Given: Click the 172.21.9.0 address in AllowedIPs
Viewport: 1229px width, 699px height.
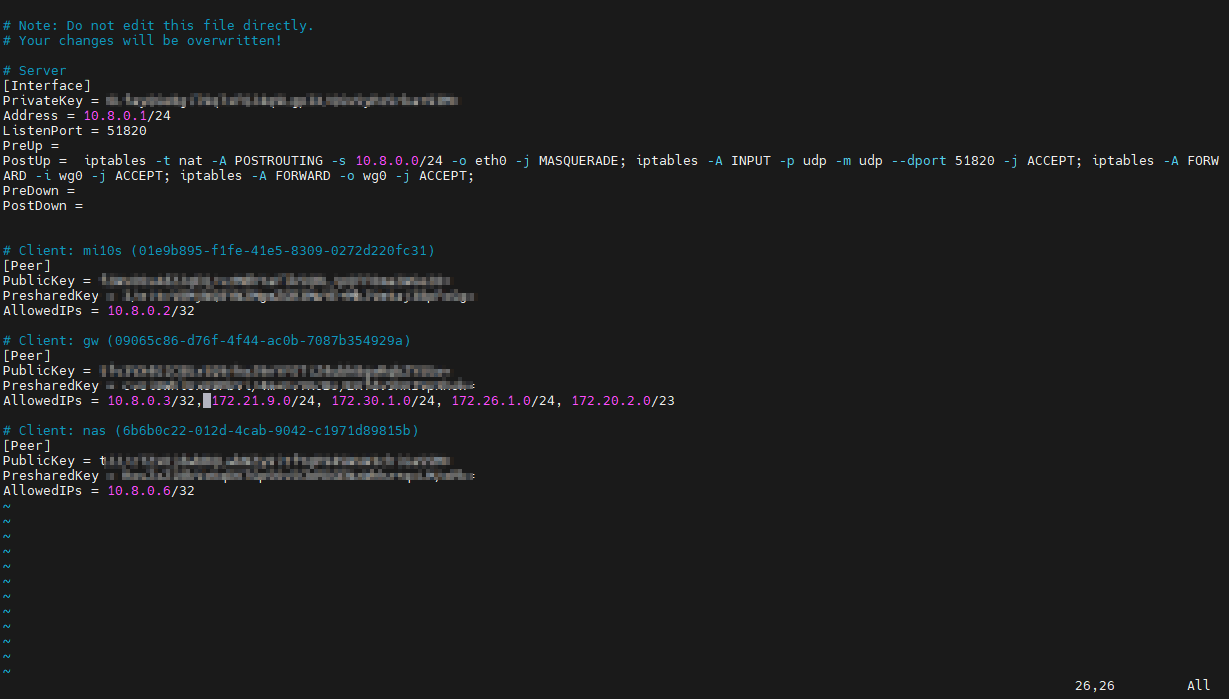Looking at the screenshot, I should pyautogui.click(x=251, y=401).
